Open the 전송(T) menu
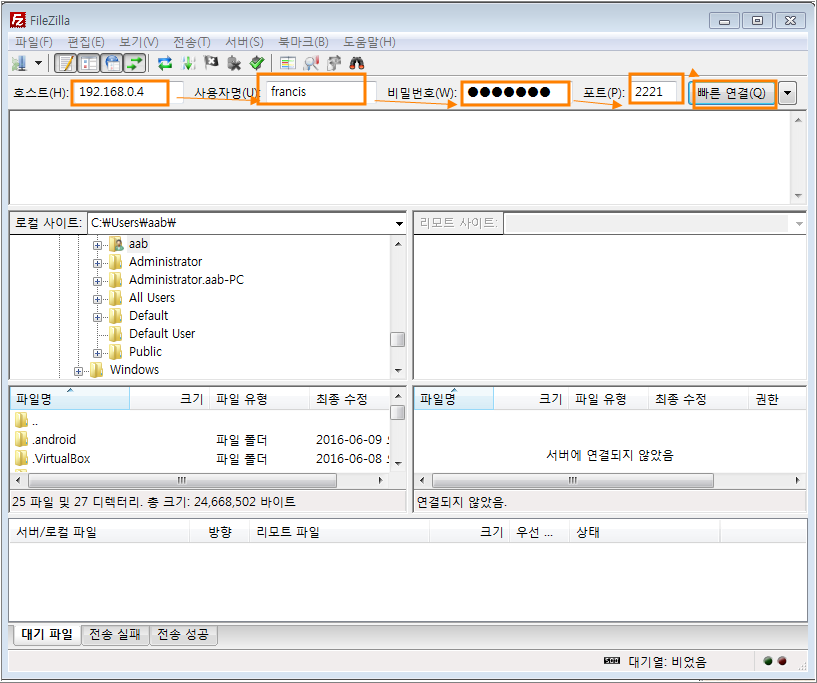The height and width of the screenshot is (683, 817). (x=192, y=42)
